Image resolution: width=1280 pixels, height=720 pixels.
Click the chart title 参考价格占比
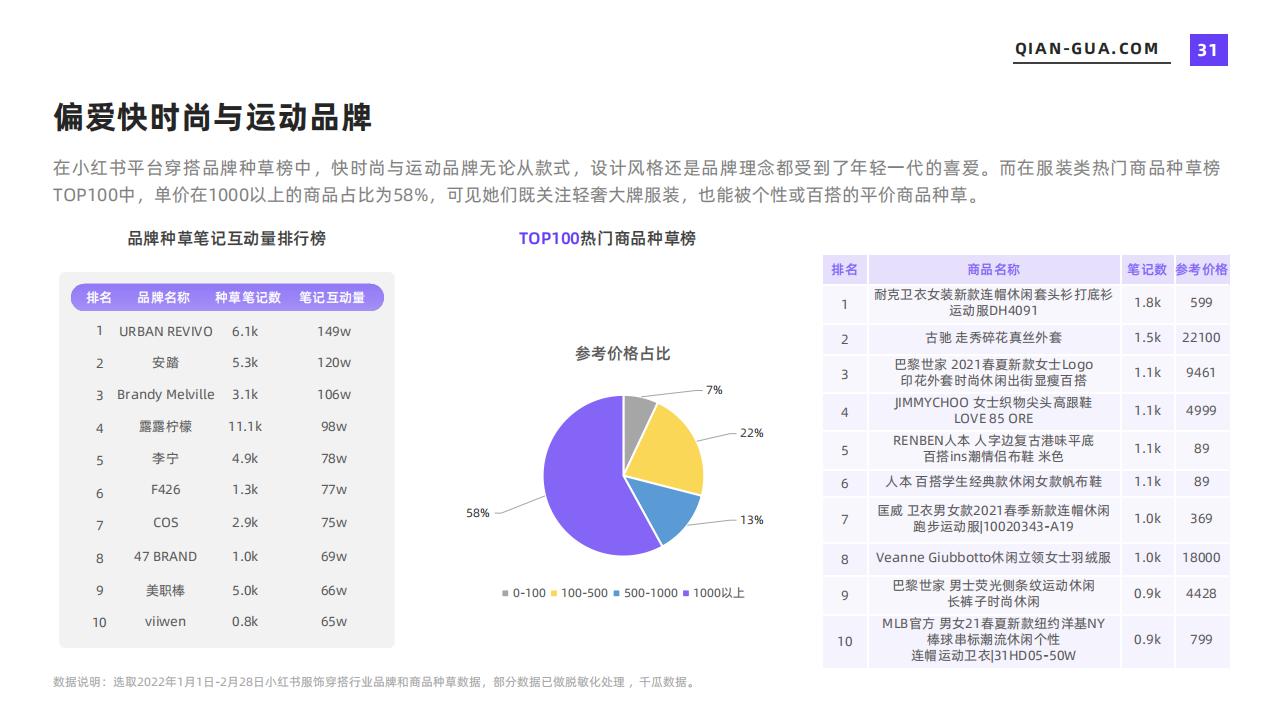623,353
